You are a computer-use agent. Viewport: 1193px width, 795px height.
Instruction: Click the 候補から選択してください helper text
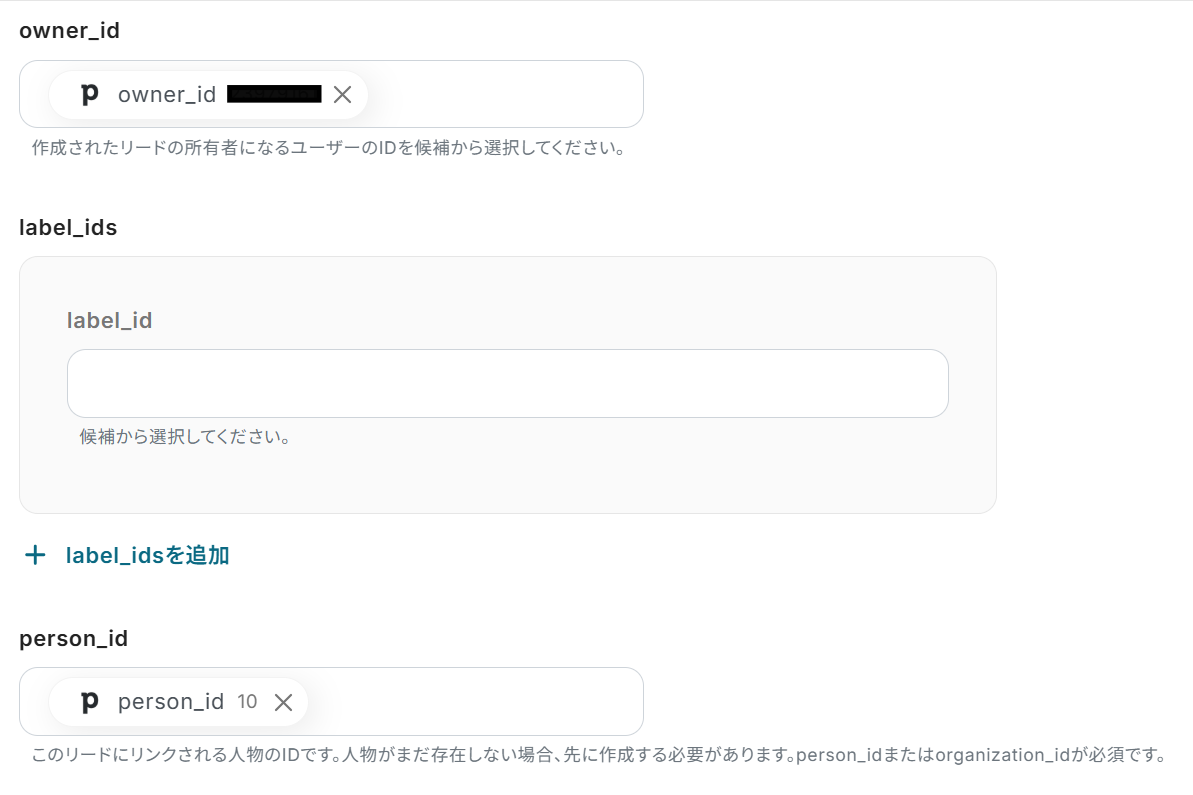pyautogui.click(x=186, y=437)
